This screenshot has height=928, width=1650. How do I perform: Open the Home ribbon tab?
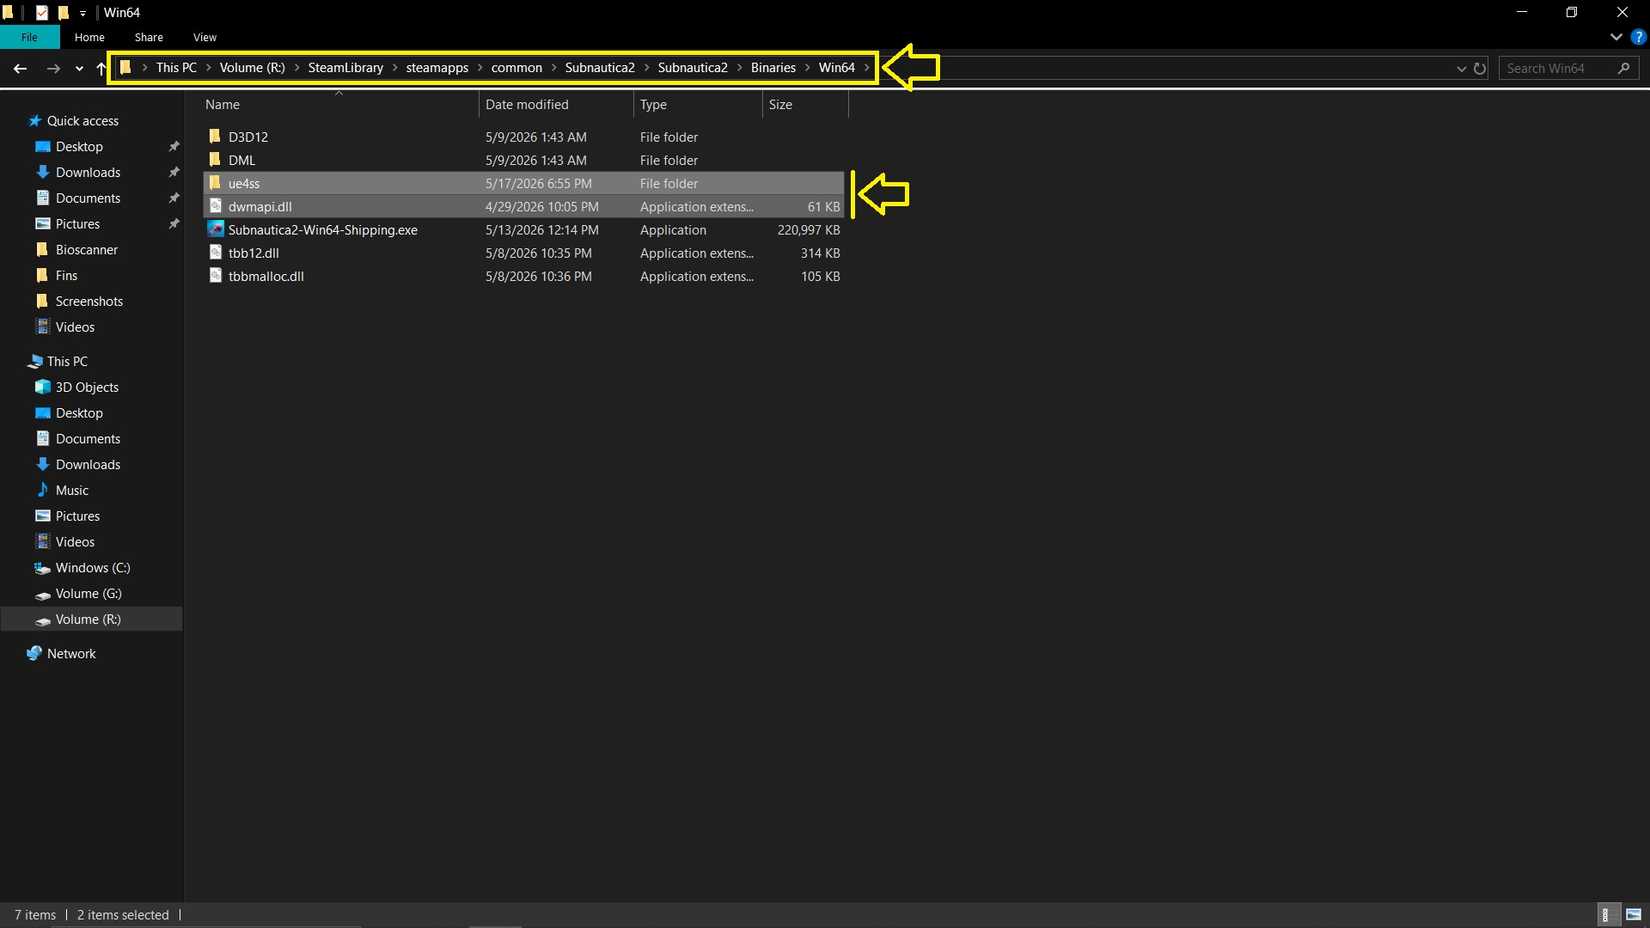(x=89, y=37)
